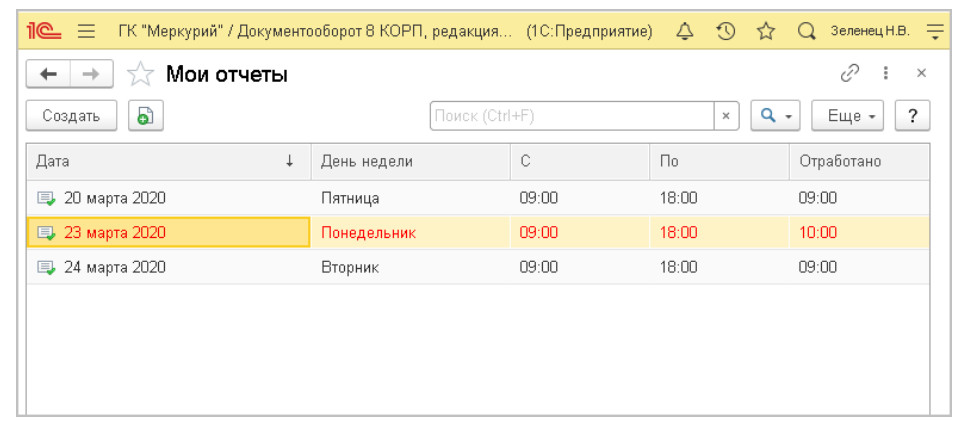Click the copy link chain icon
Screen dimensions: 963x426
click(850, 73)
